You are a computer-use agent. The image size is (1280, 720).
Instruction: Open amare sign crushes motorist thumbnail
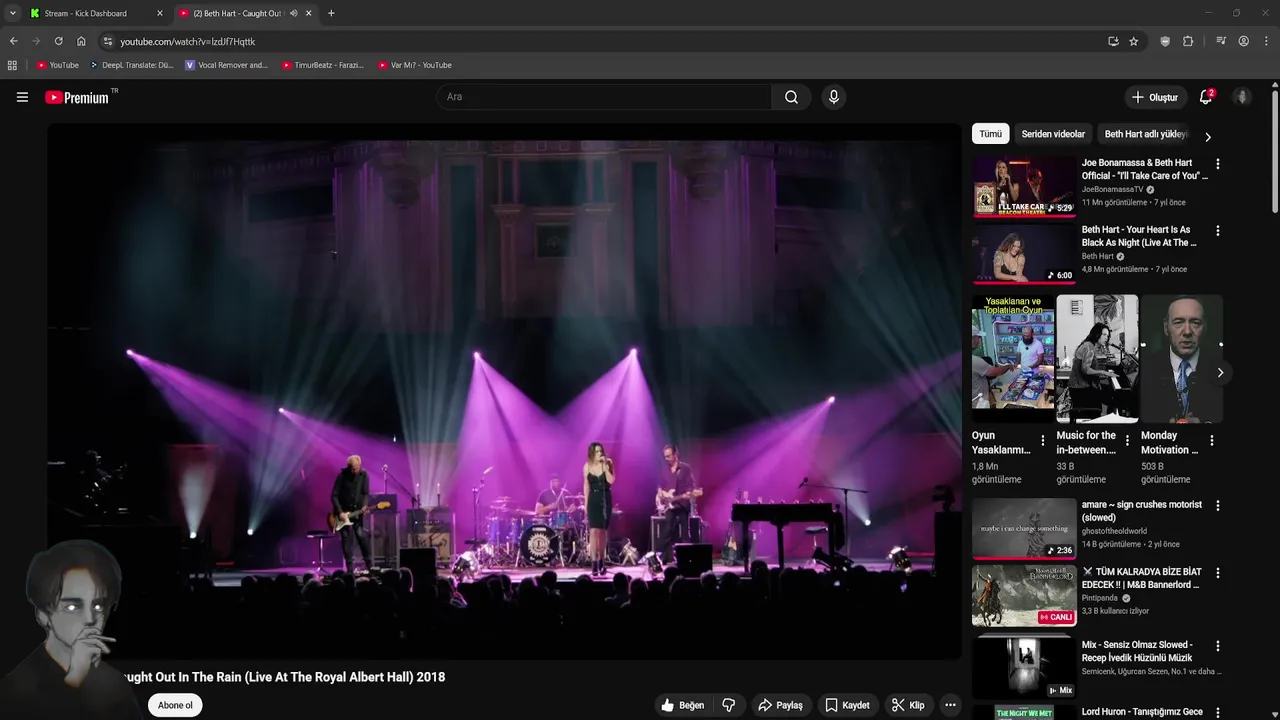click(x=1024, y=528)
